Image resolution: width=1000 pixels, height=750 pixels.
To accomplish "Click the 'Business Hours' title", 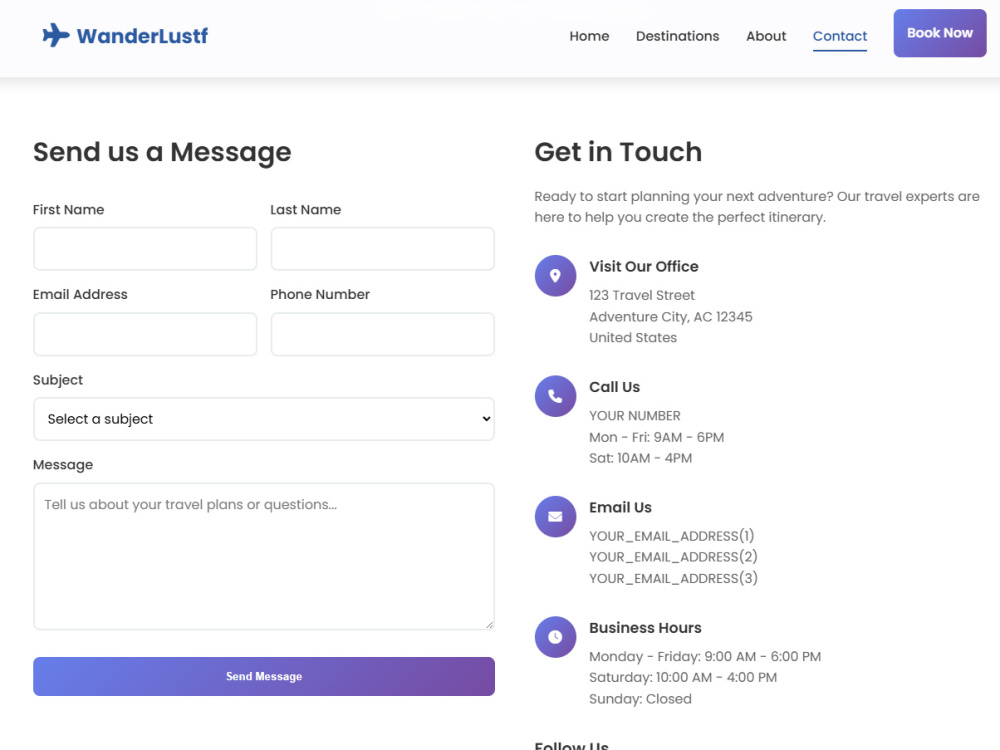I will click(645, 628).
